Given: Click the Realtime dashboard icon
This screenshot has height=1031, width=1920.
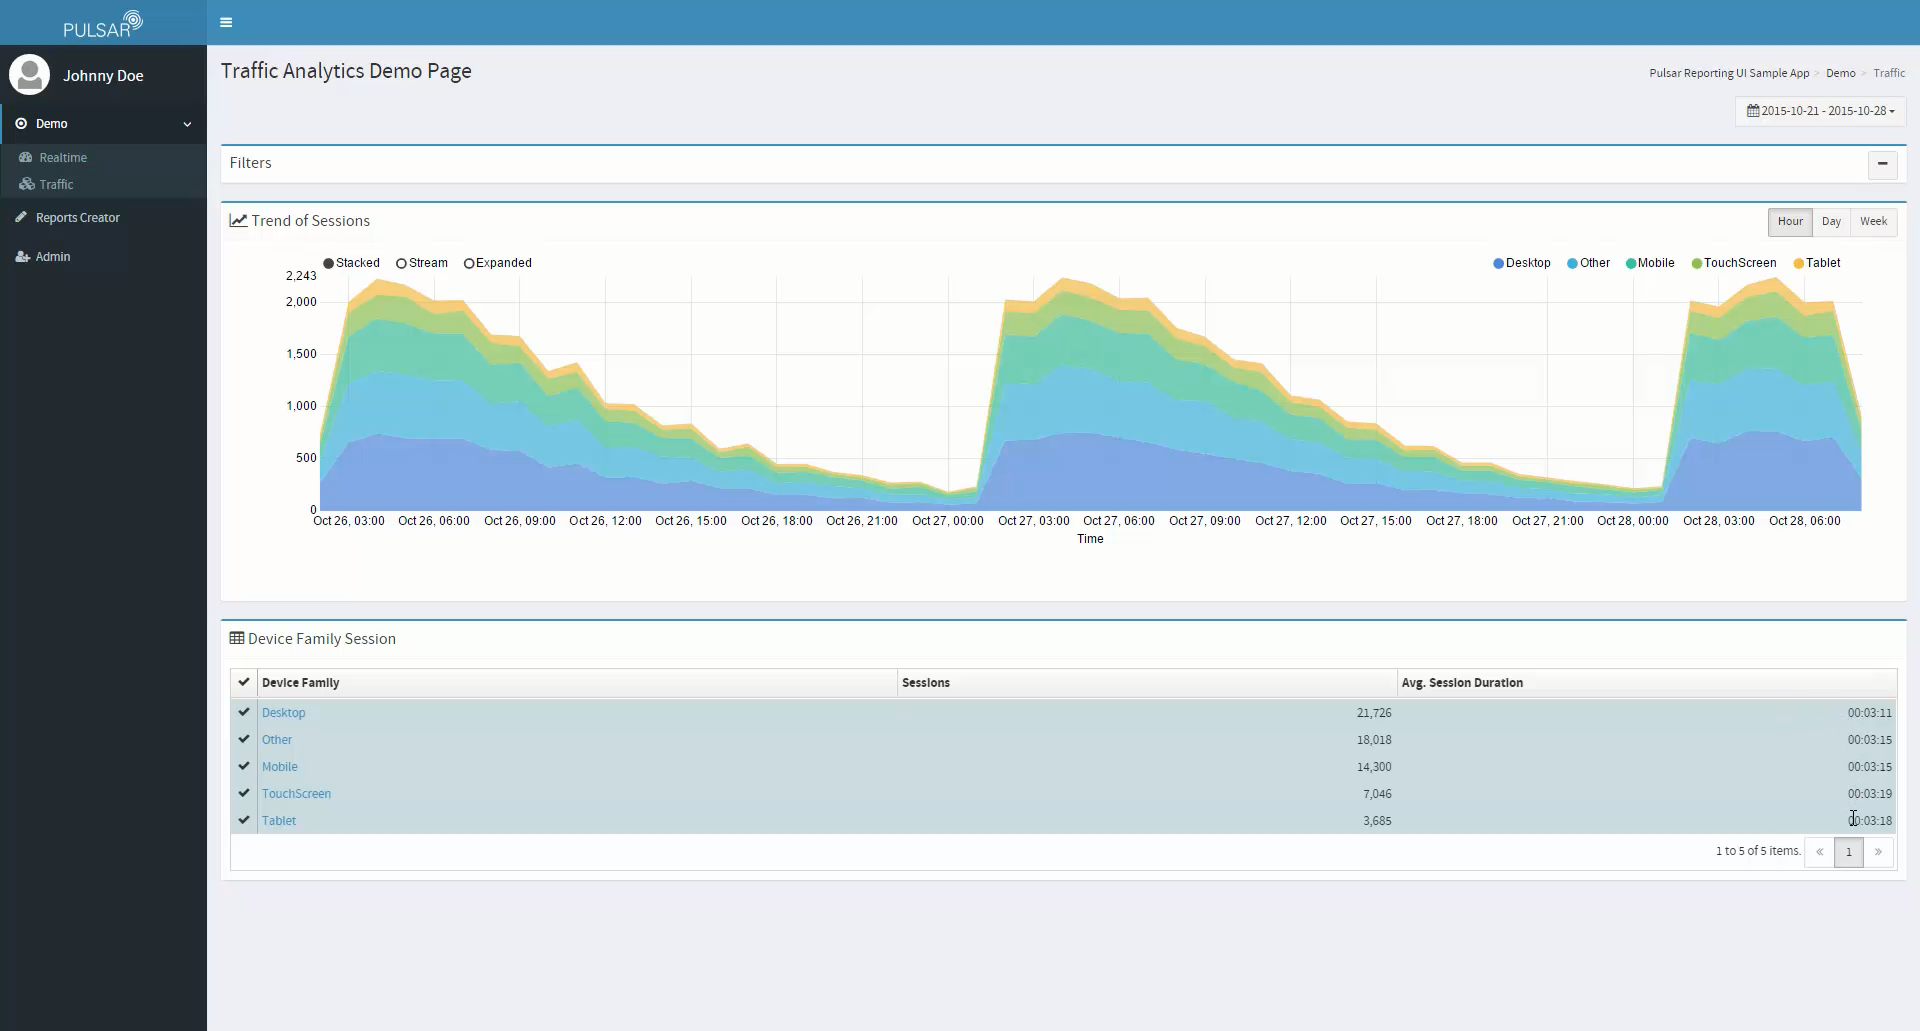Looking at the screenshot, I should (x=26, y=158).
